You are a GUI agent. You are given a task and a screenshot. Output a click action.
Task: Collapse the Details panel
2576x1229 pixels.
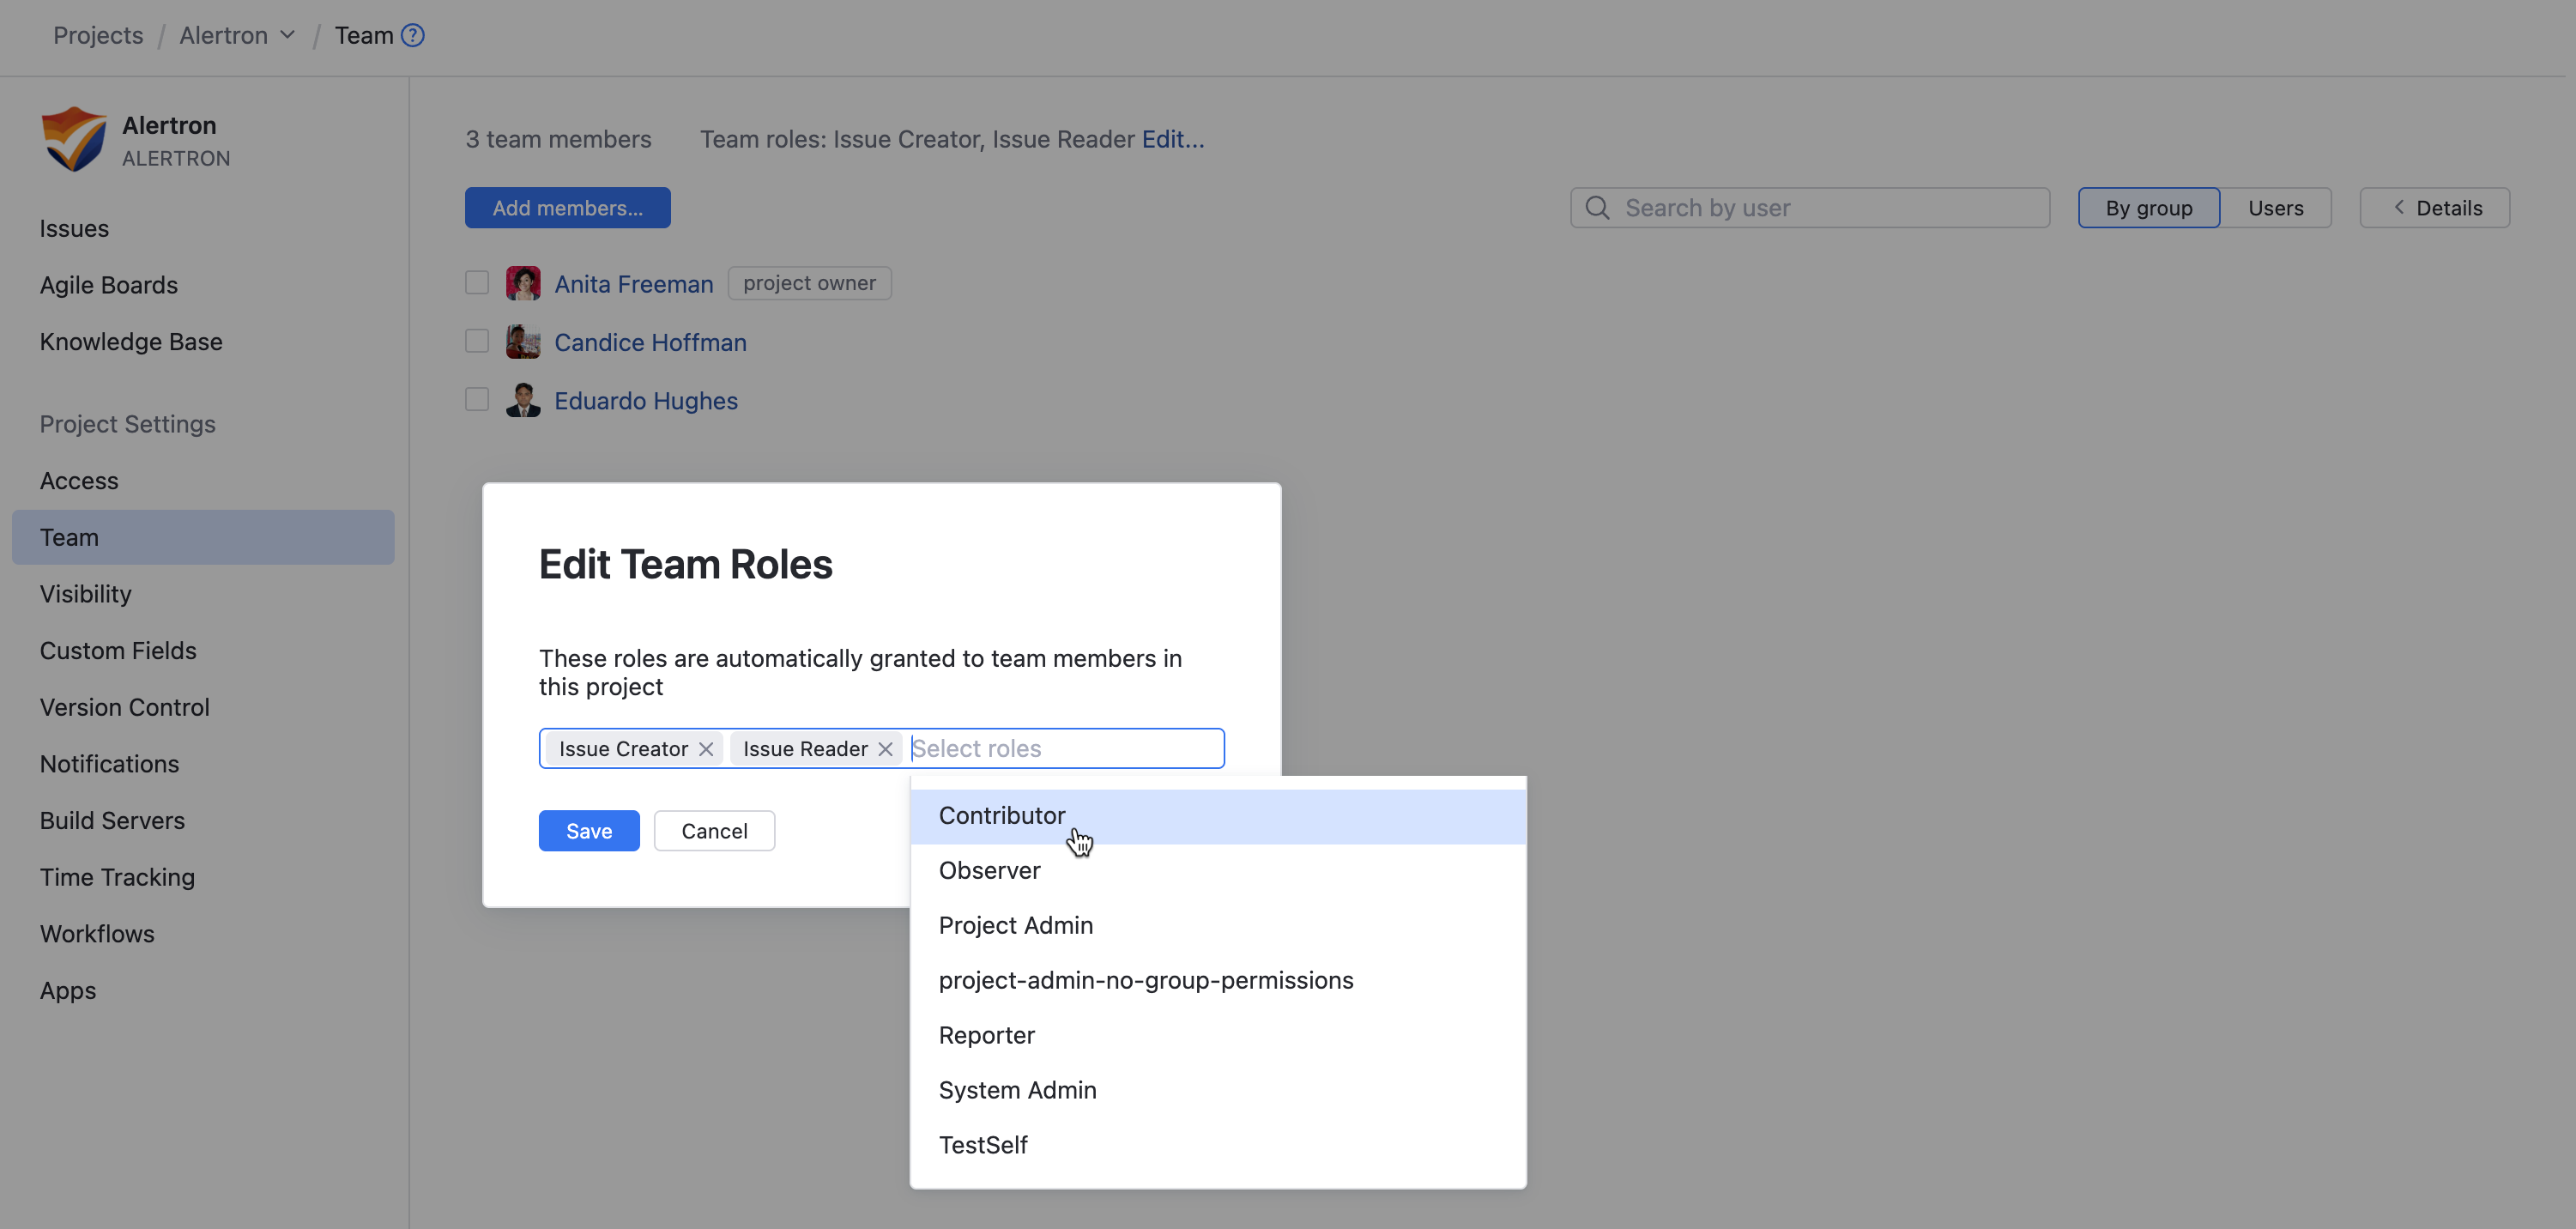tap(2434, 208)
